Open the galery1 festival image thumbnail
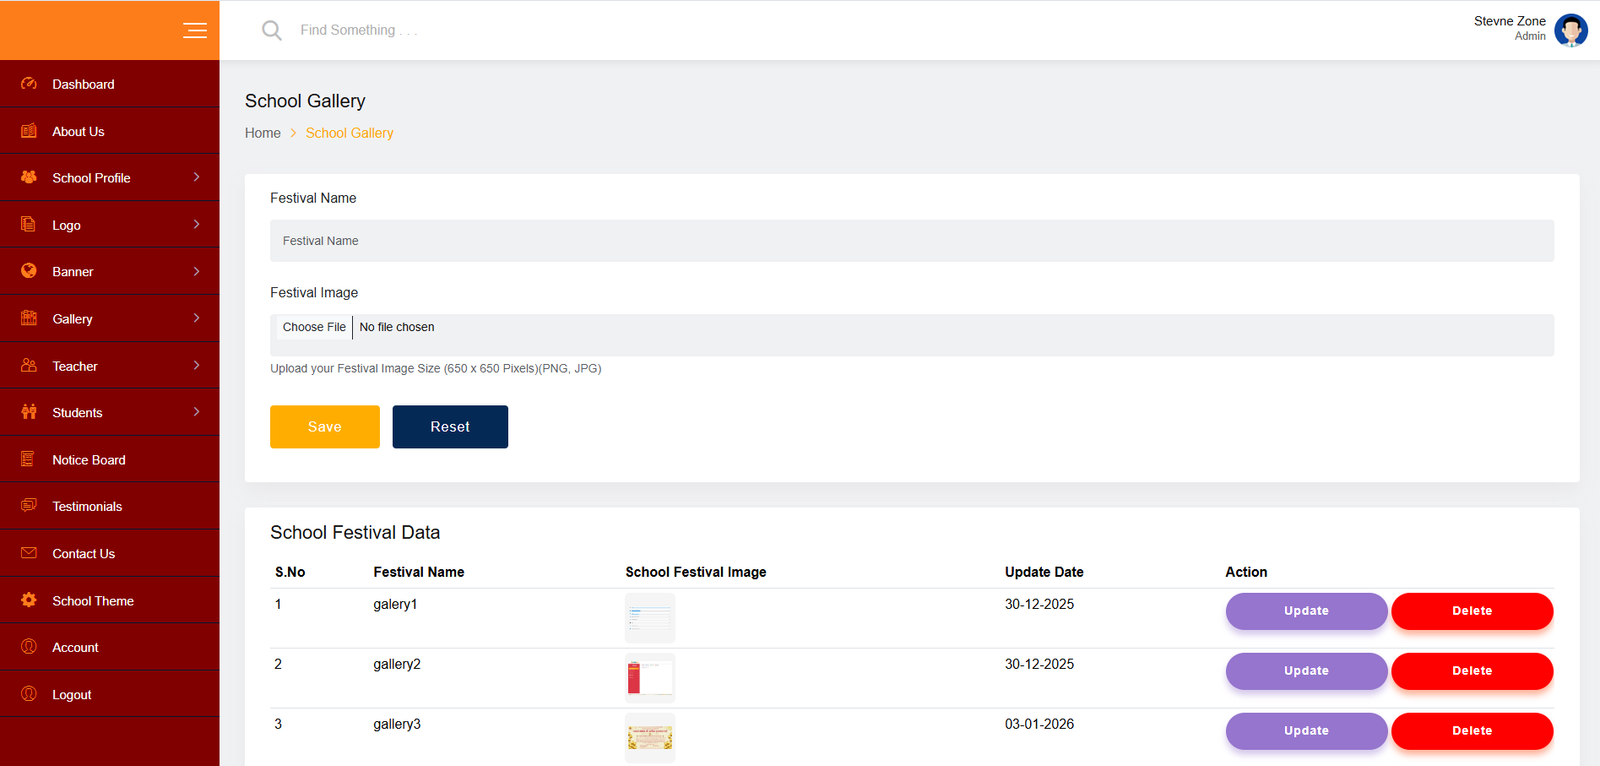This screenshot has width=1600, height=766. [x=650, y=618]
